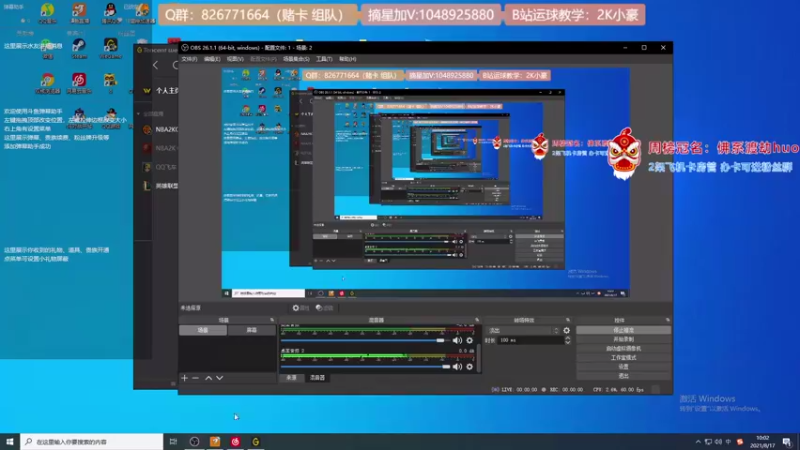
Task: Adjust the upper mixer track volume slider
Action: (365, 340)
